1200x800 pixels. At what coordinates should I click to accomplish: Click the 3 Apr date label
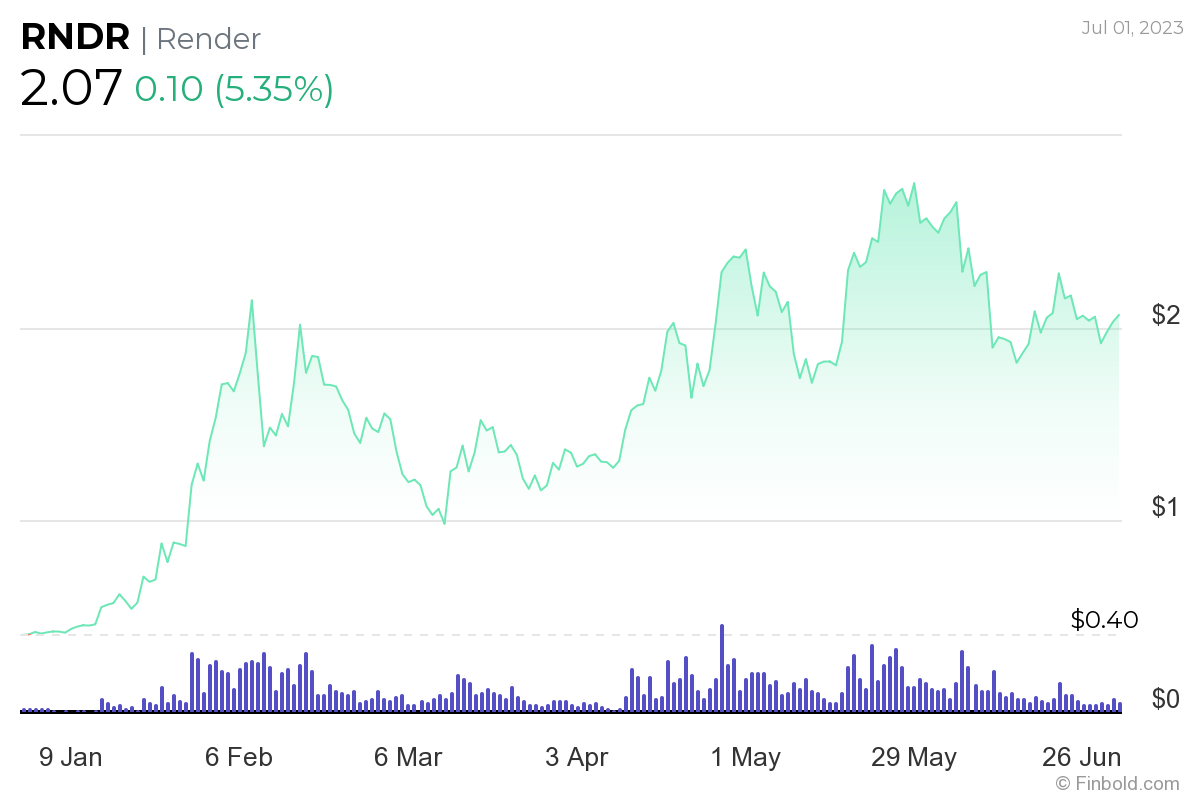[x=577, y=757]
